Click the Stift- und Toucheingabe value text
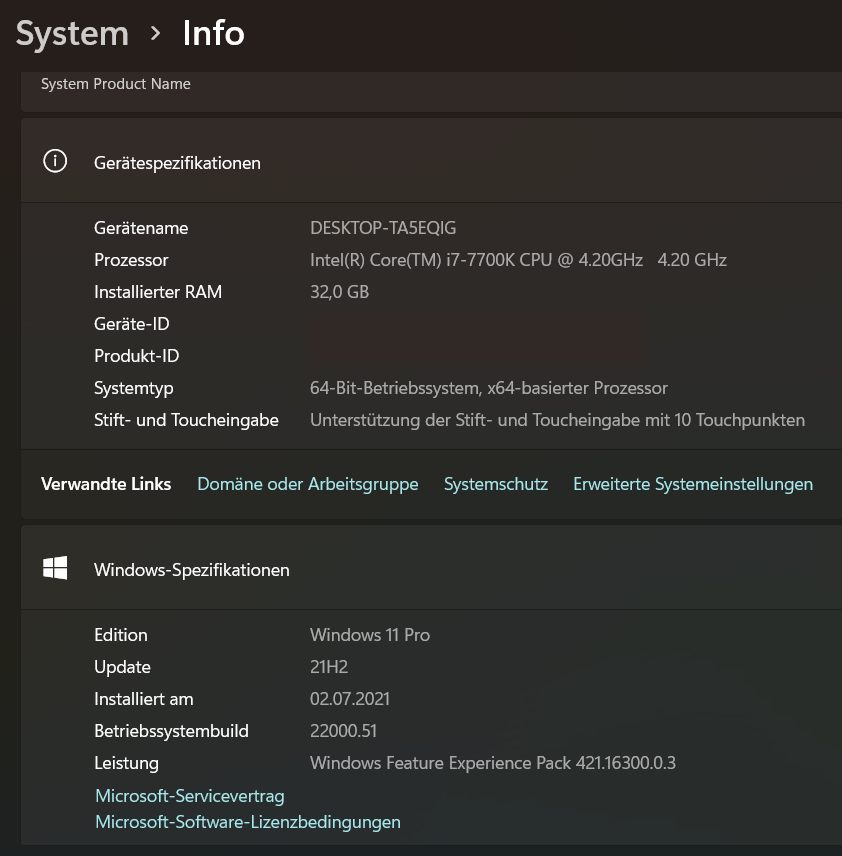Viewport: 842px width, 856px height. coord(558,420)
